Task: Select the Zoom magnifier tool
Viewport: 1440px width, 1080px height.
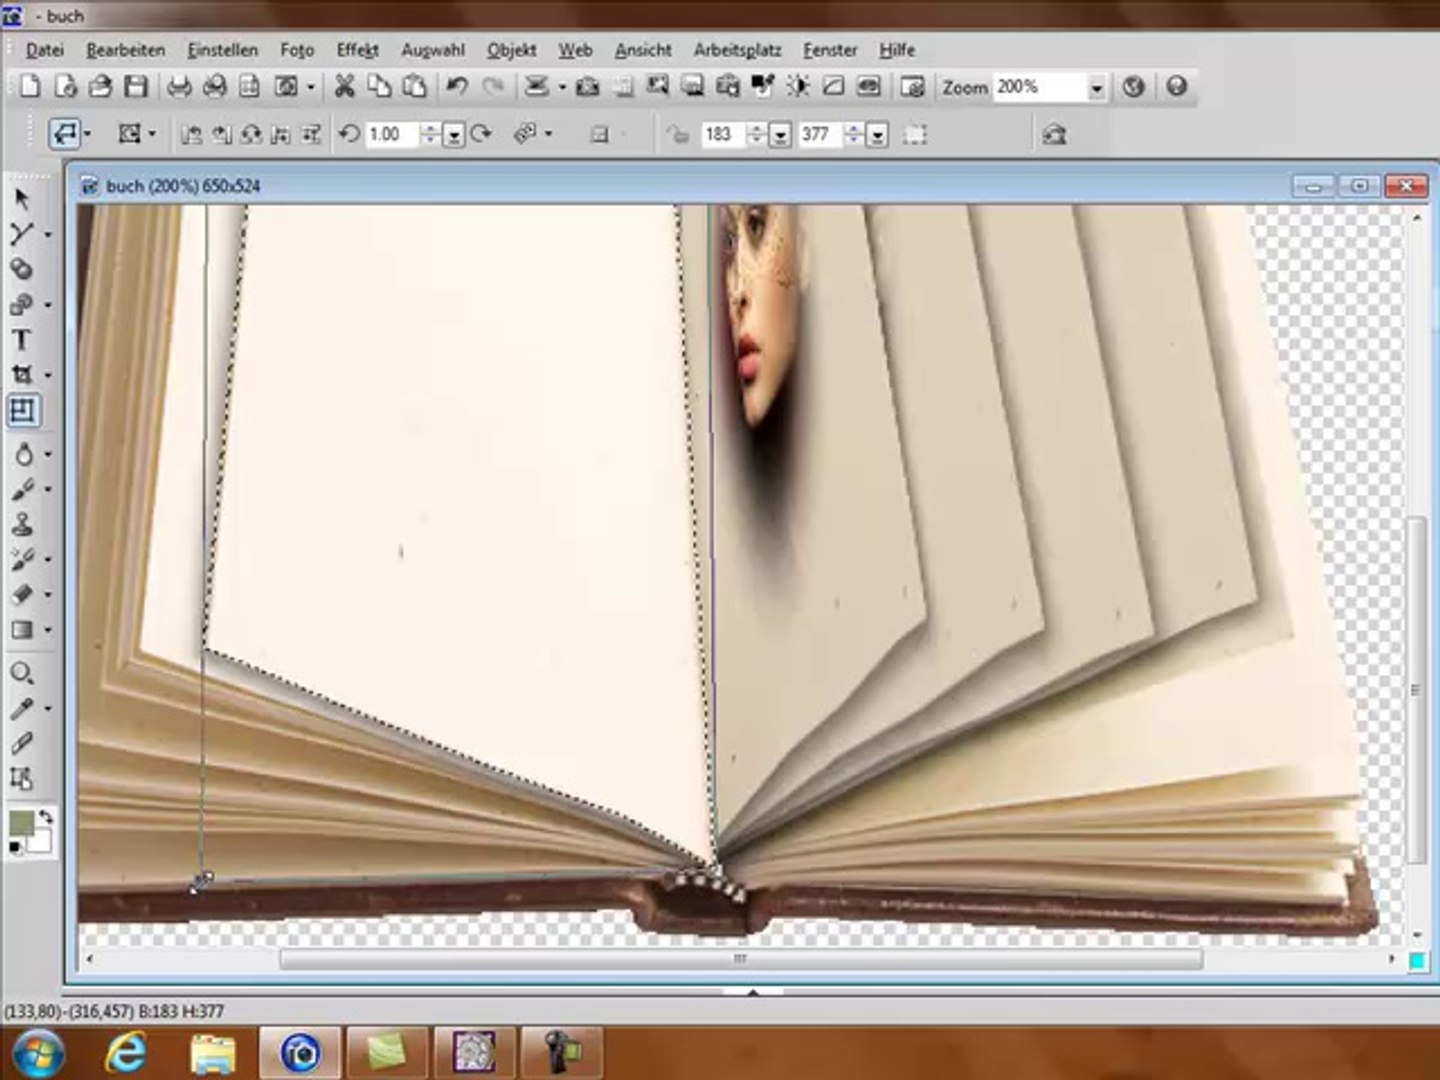Action: (x=21, y=673)
